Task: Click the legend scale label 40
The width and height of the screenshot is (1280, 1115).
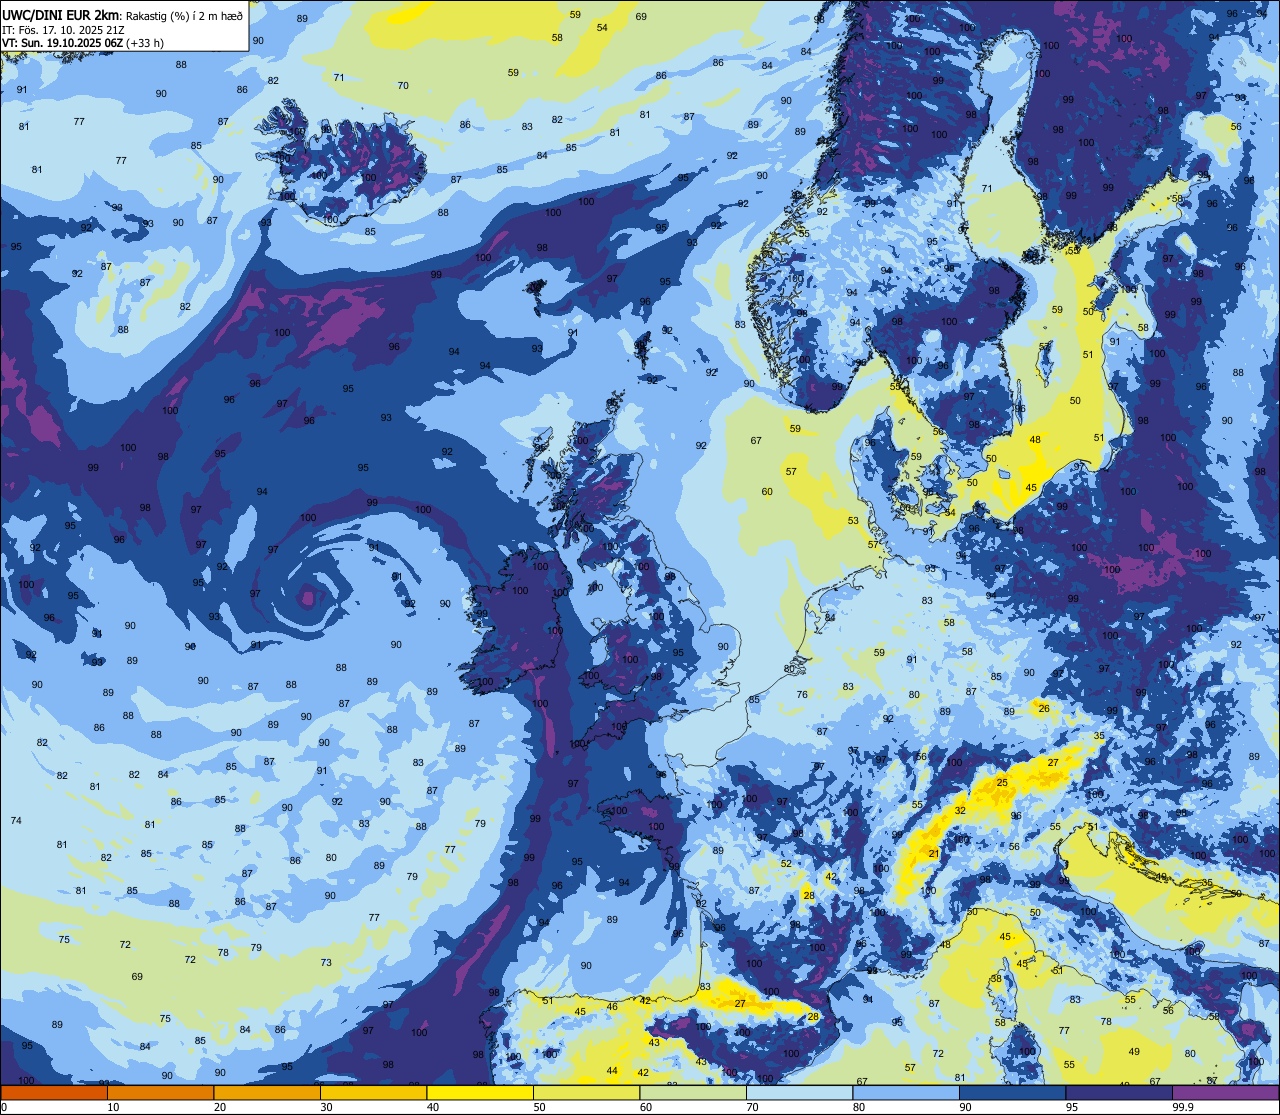Action: [433, 1107]
